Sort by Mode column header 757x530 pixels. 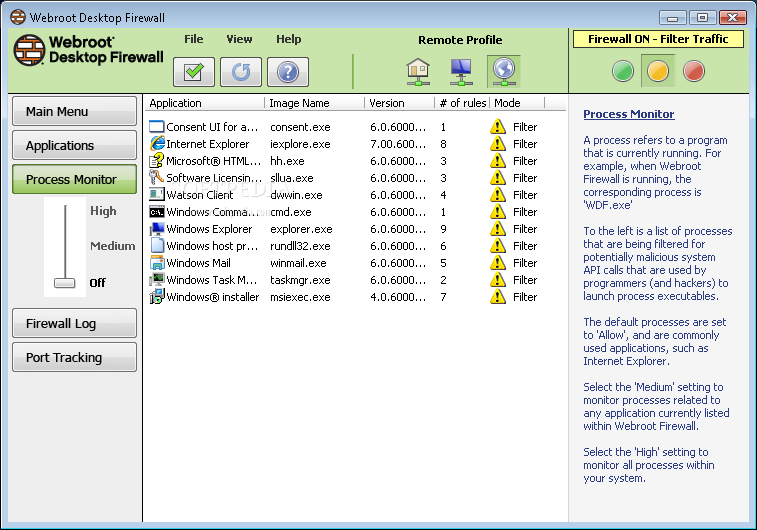click(517, 103)
